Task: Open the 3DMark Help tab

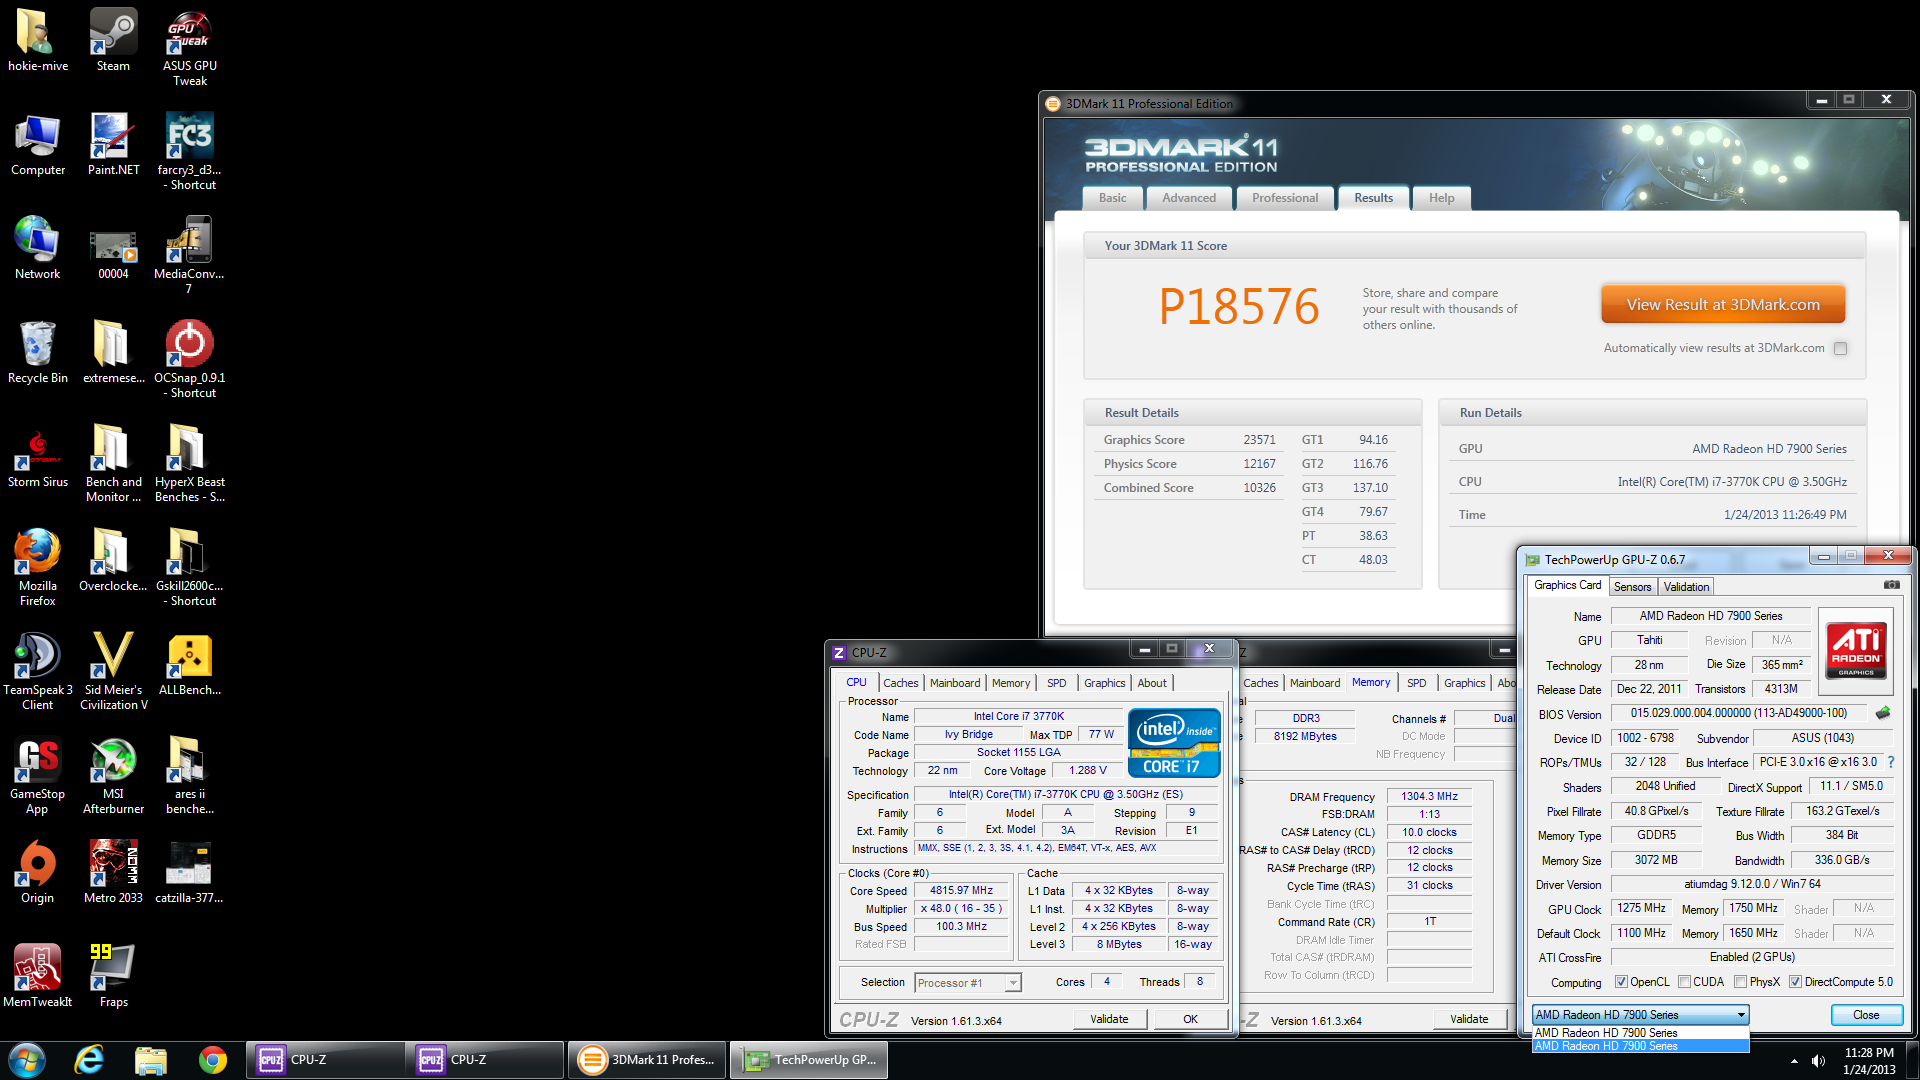Action: coord(1441,198)
